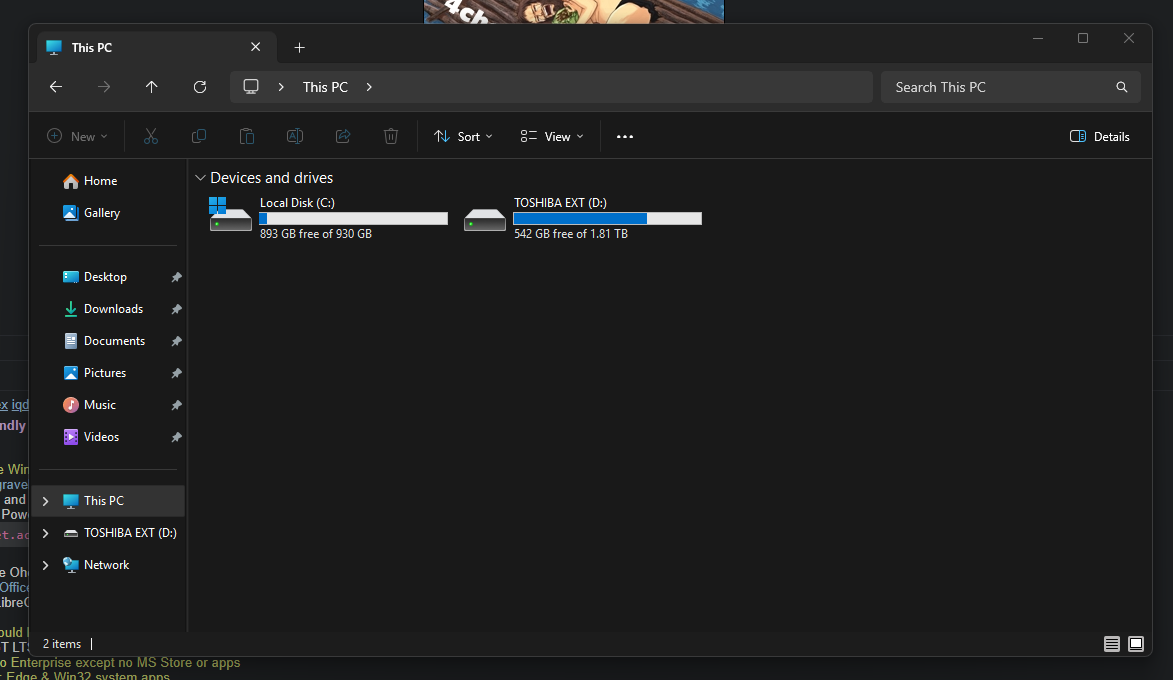Click This PC in the address bar
Screen dimensions: 1173x680
coord(325,87)
